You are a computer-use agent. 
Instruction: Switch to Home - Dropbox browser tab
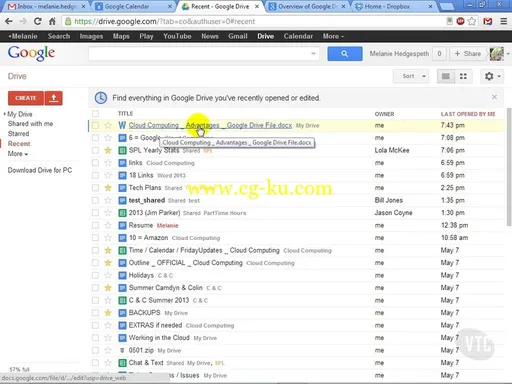click(393, 6)
